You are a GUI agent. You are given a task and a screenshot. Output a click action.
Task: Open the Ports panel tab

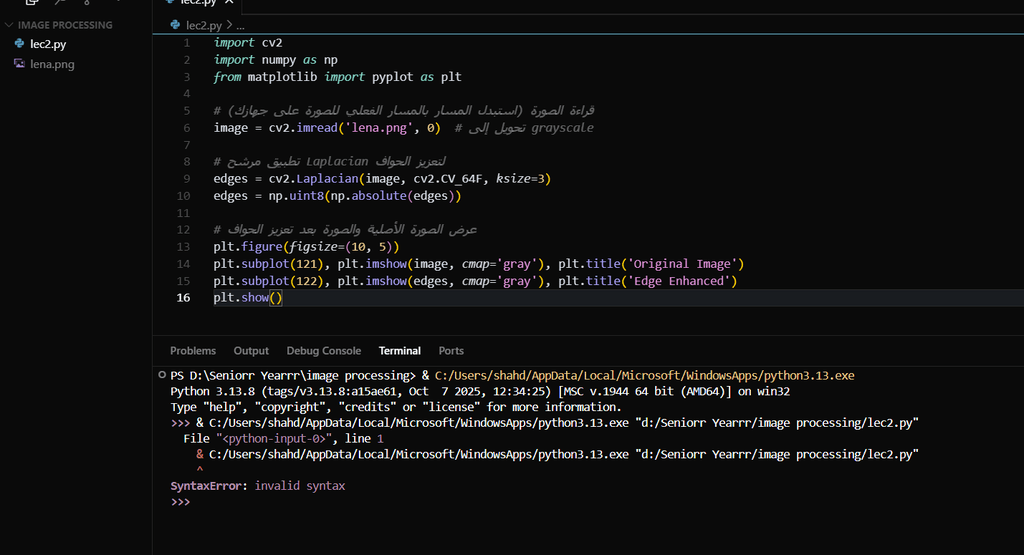pos(451,351)
